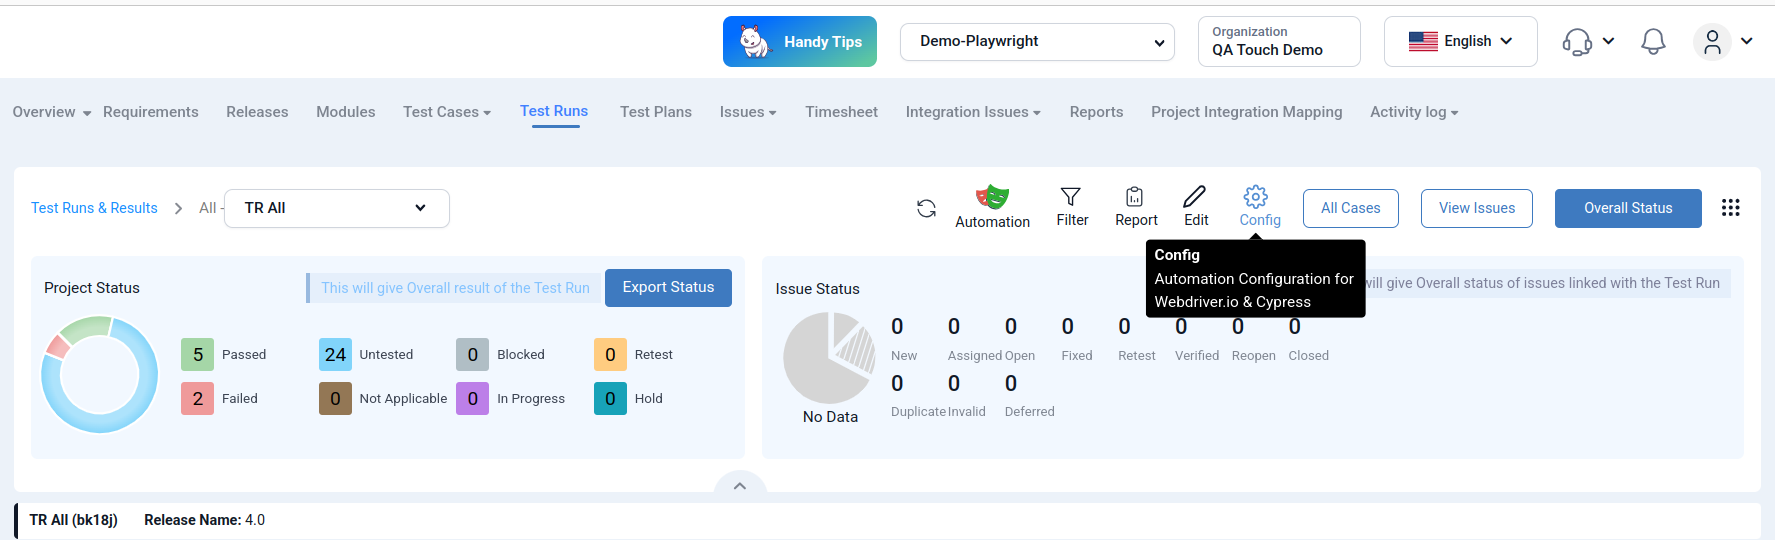This screenshot has height=540, width=1775.
Task: Open the English language dropdown
Action: [x=1460, y=42]
